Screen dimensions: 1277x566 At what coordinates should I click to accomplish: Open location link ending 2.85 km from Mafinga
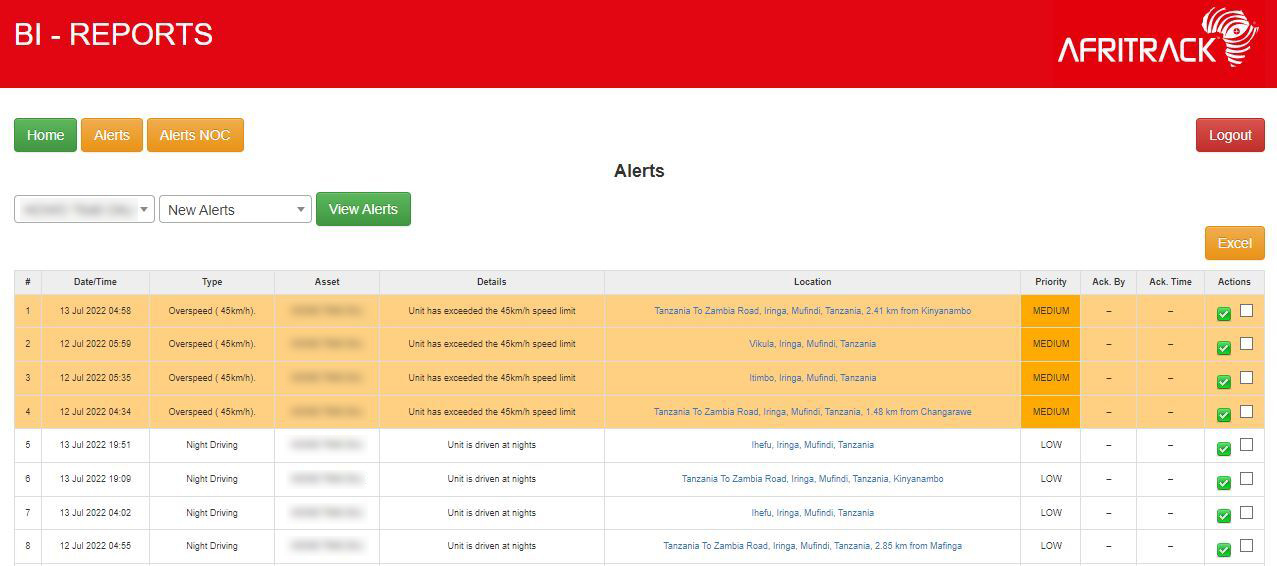point(812,546)
